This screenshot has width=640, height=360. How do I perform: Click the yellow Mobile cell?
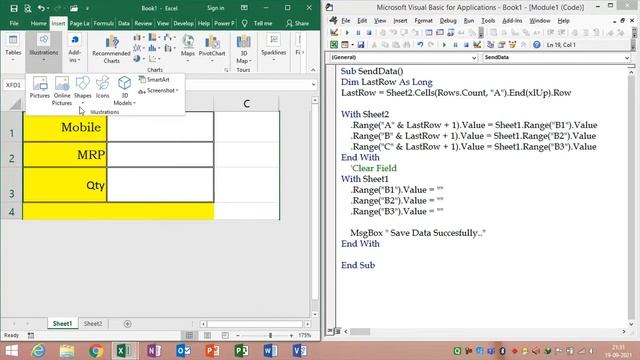tap(65, 127)
